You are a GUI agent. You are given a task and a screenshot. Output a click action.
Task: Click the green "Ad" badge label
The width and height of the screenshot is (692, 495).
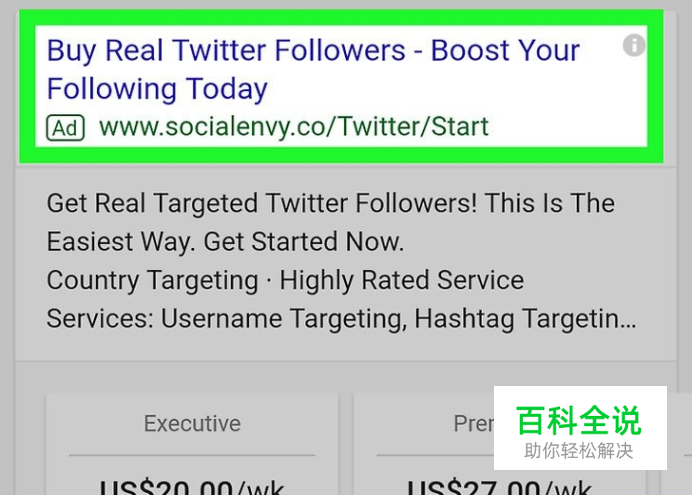click(x=65, y=128)
